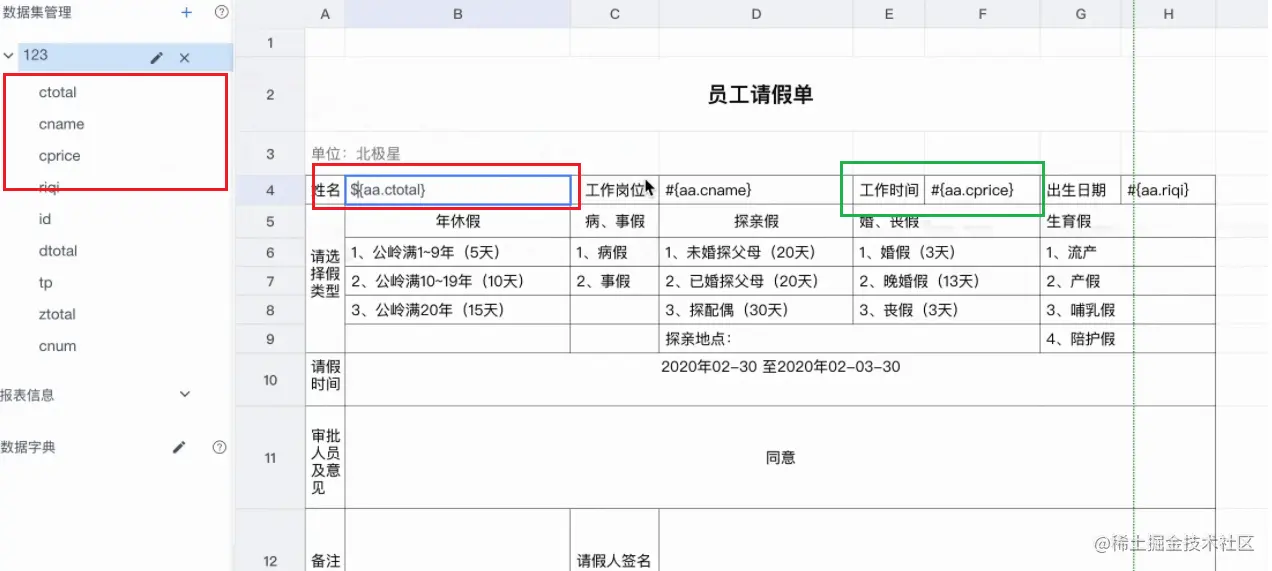Click cell 2、晚婚假（13天）
Image resolution: width=1272 pixels, height=571 pixels.
[x=946, y=282]
